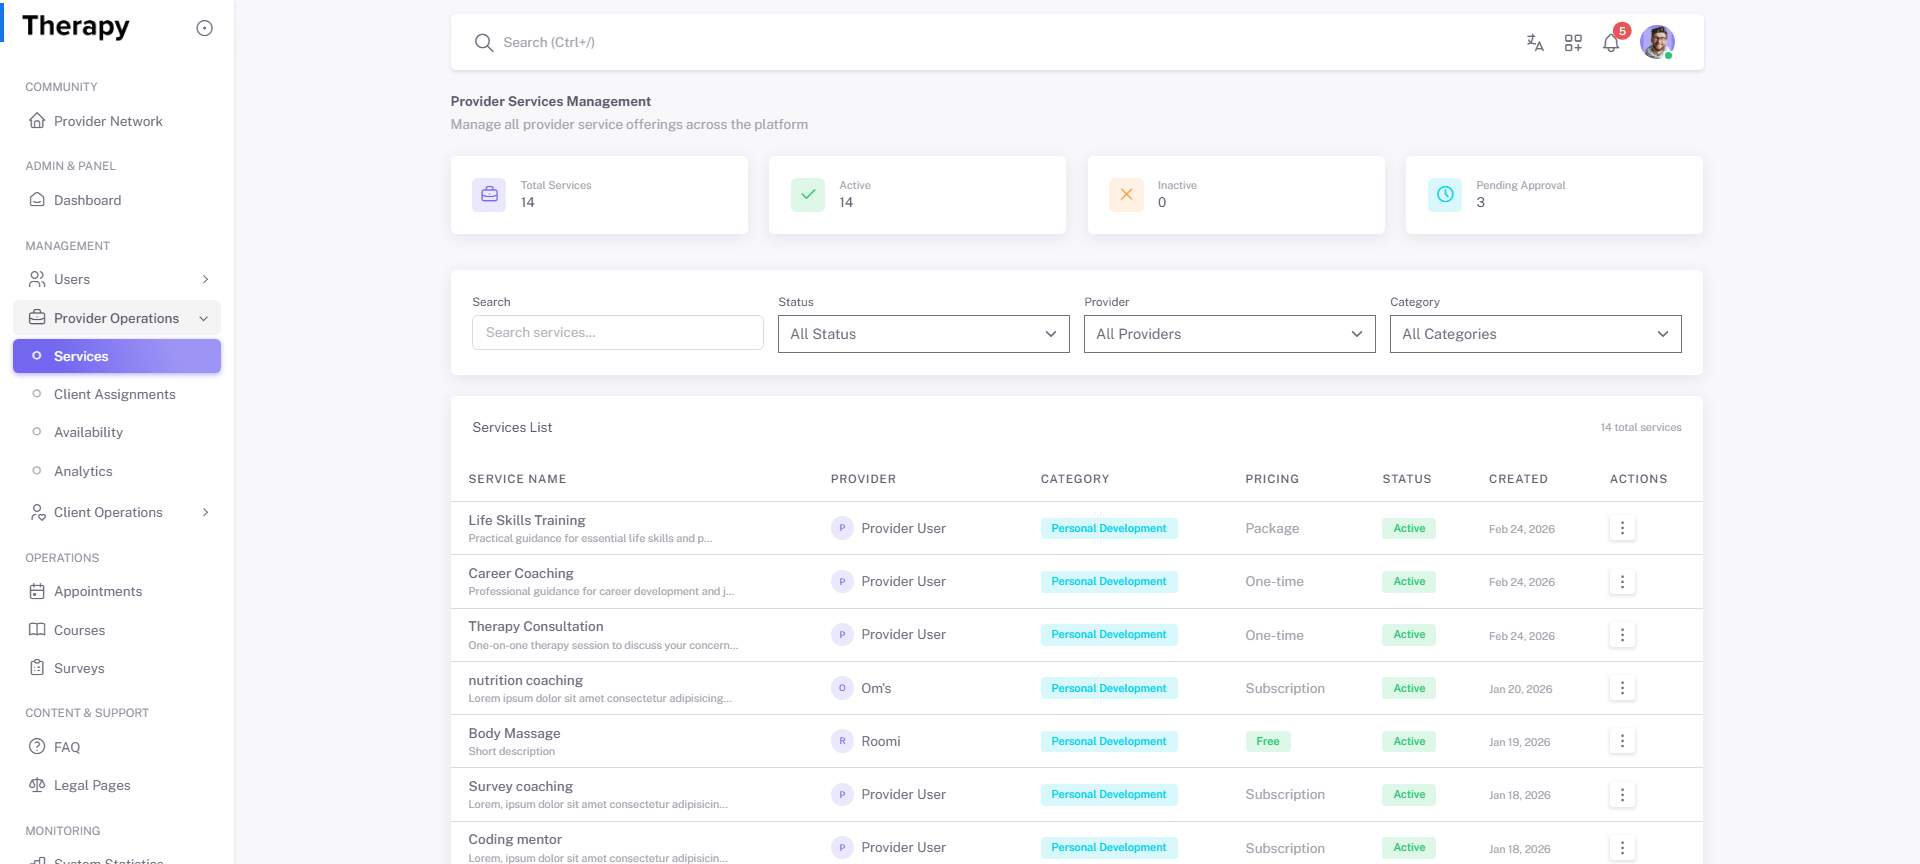This screenshot has width=1920, height=864.
Task: Click the Search services input field
Action: [618, 333]
